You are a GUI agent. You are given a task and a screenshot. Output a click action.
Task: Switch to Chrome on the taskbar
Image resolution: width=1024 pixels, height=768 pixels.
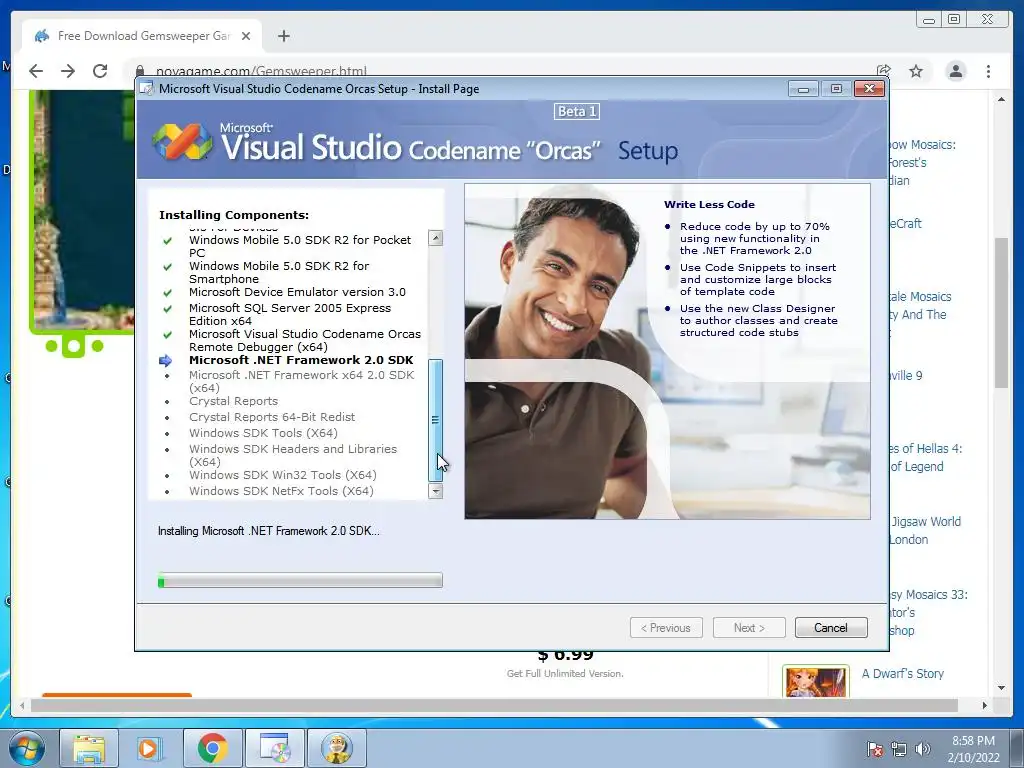coord(212,748)
